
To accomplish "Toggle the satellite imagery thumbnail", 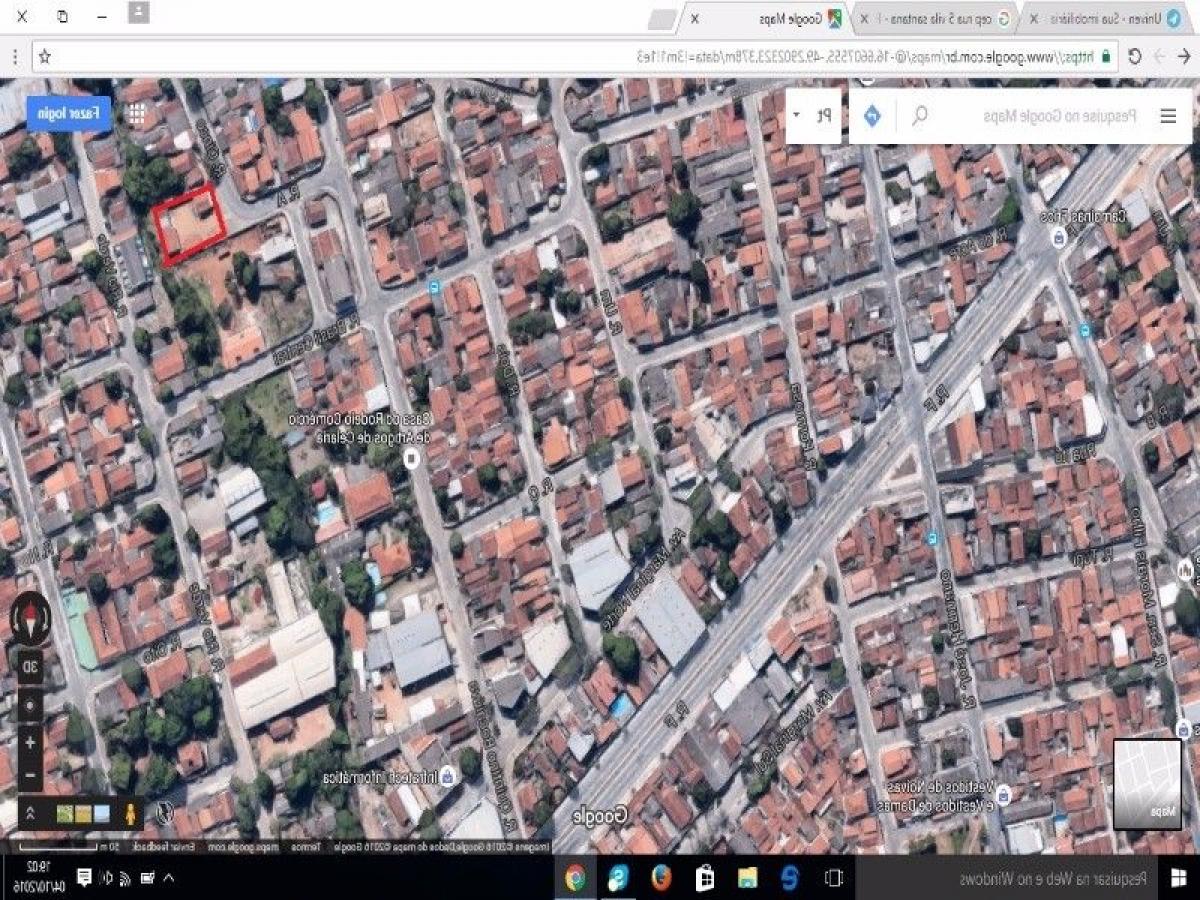I will coord(65,813).
